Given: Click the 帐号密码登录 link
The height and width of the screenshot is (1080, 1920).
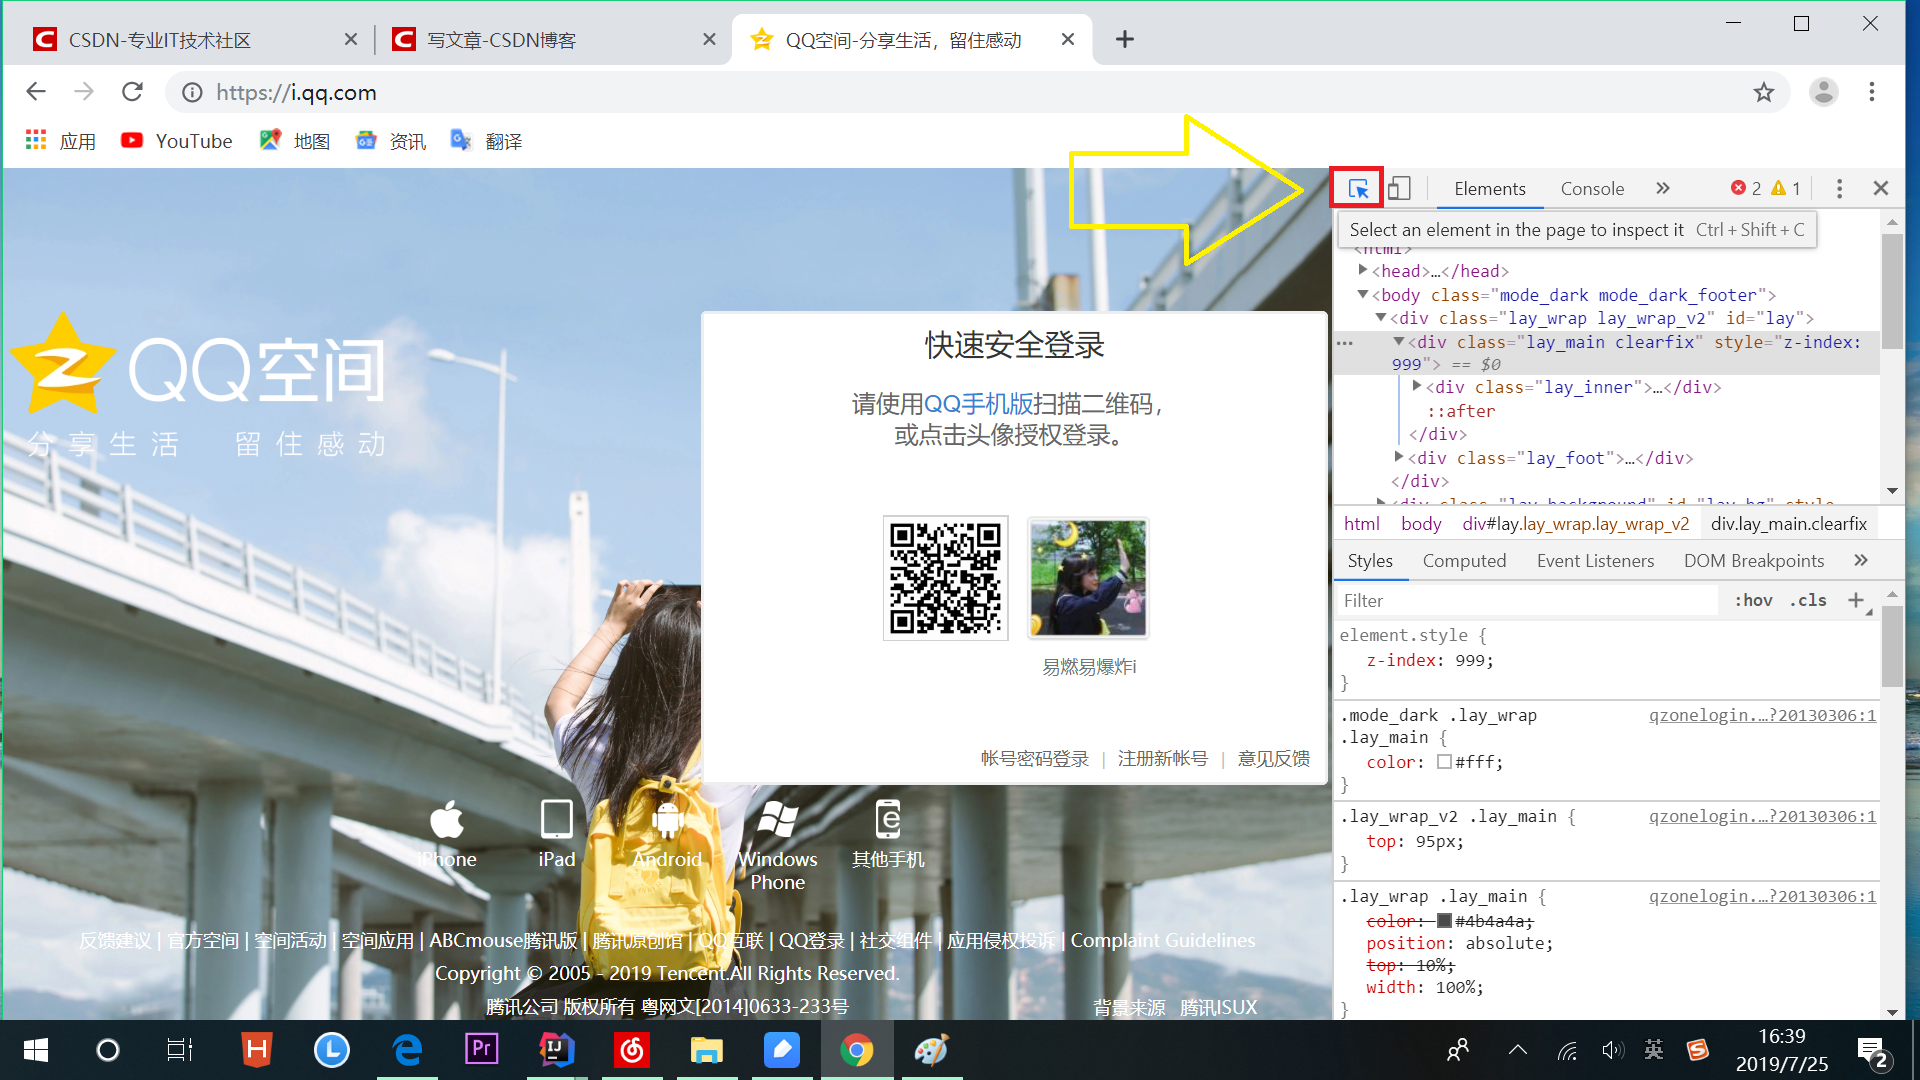Looking at the screenshot, I should pyautogui.click(x=1034, y=759).
